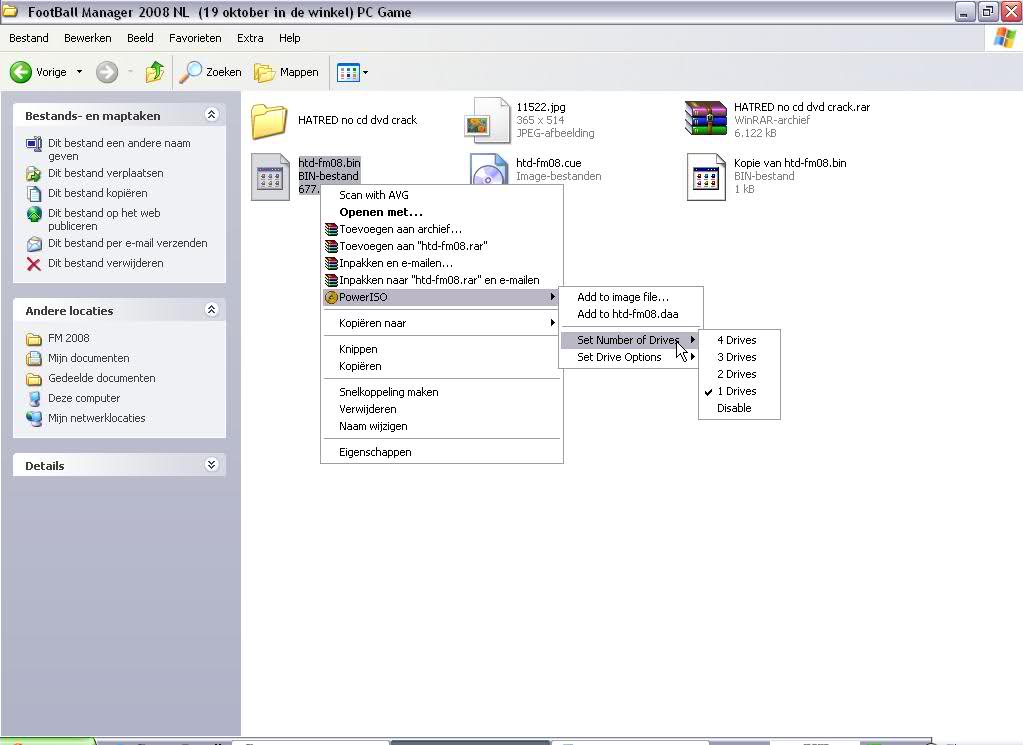1023x745 pixels.
Task: Choose 4 Drives in the submenu
Action: pos(736,340)
